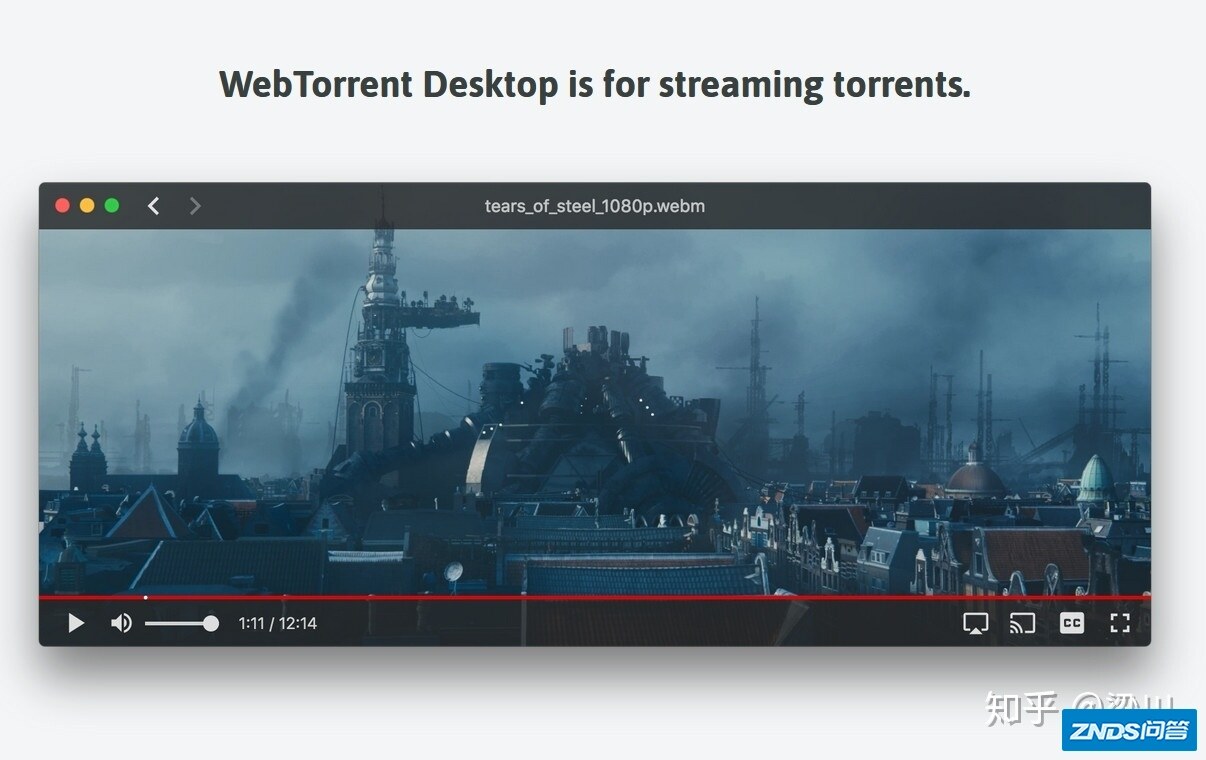Screen dimensions: 1206x760
Task: Click the red playback progress bar
Action: pyautogui.click(x=594, y=597)
